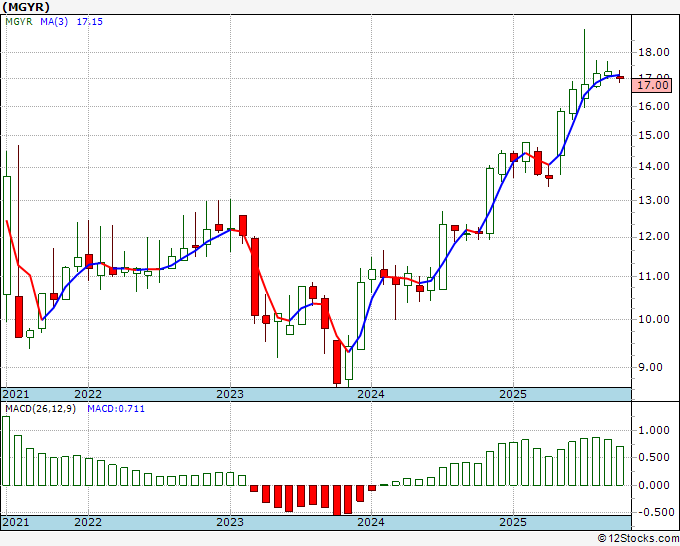Viewport: 680px width, 546px height.
Task: Click the first tallest MACD bar in 2021
Action: coord(6,451)
